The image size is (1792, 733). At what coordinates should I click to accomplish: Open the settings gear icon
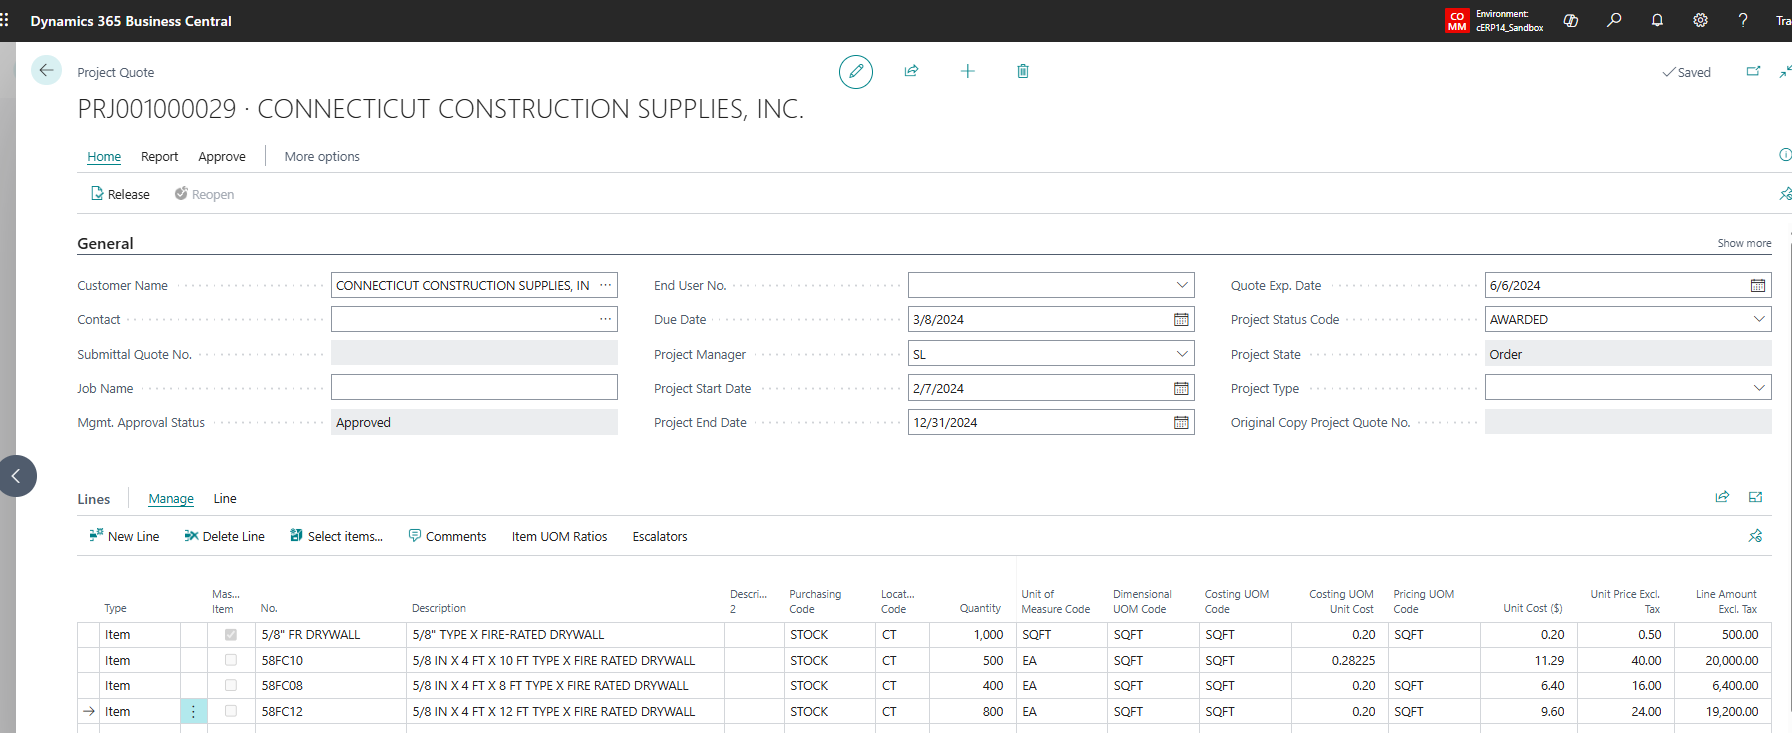pos(1699,20)
